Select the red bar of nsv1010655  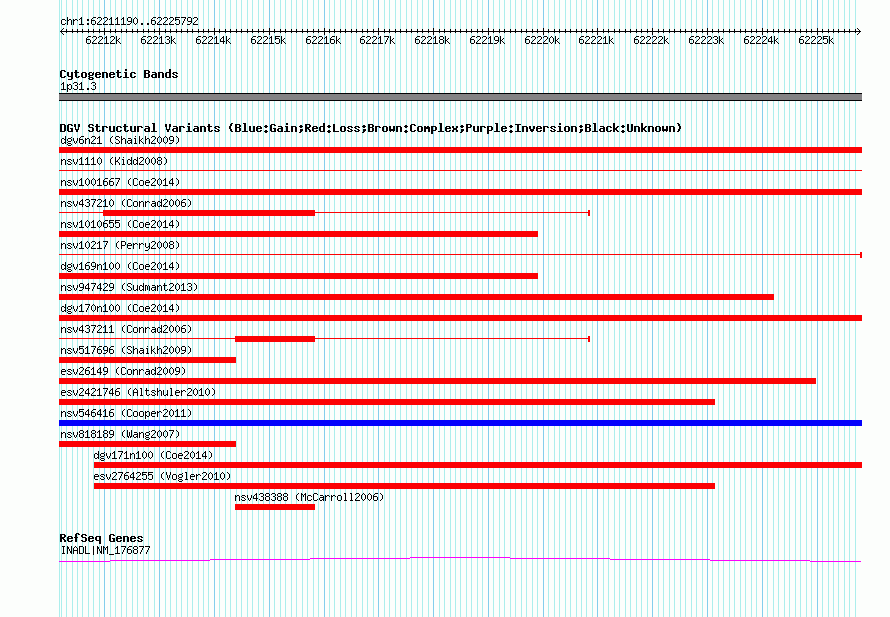point(299,234)
